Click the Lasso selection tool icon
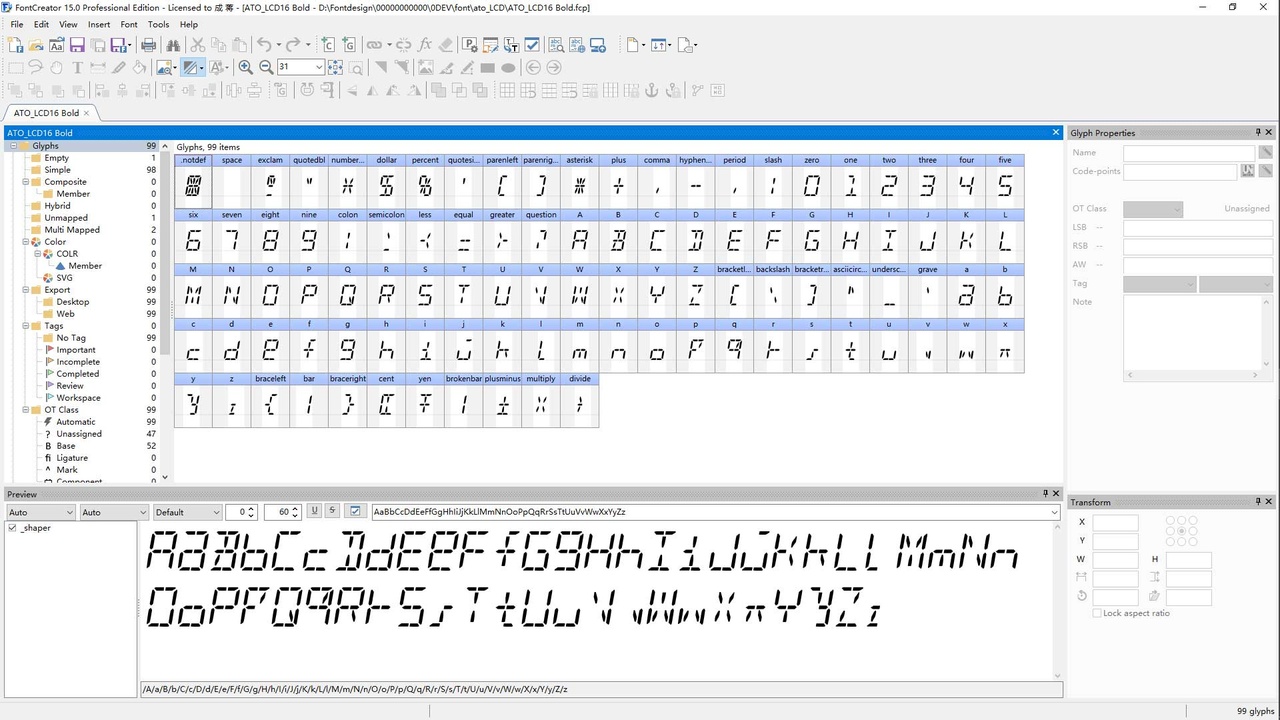 pos(35,67)
